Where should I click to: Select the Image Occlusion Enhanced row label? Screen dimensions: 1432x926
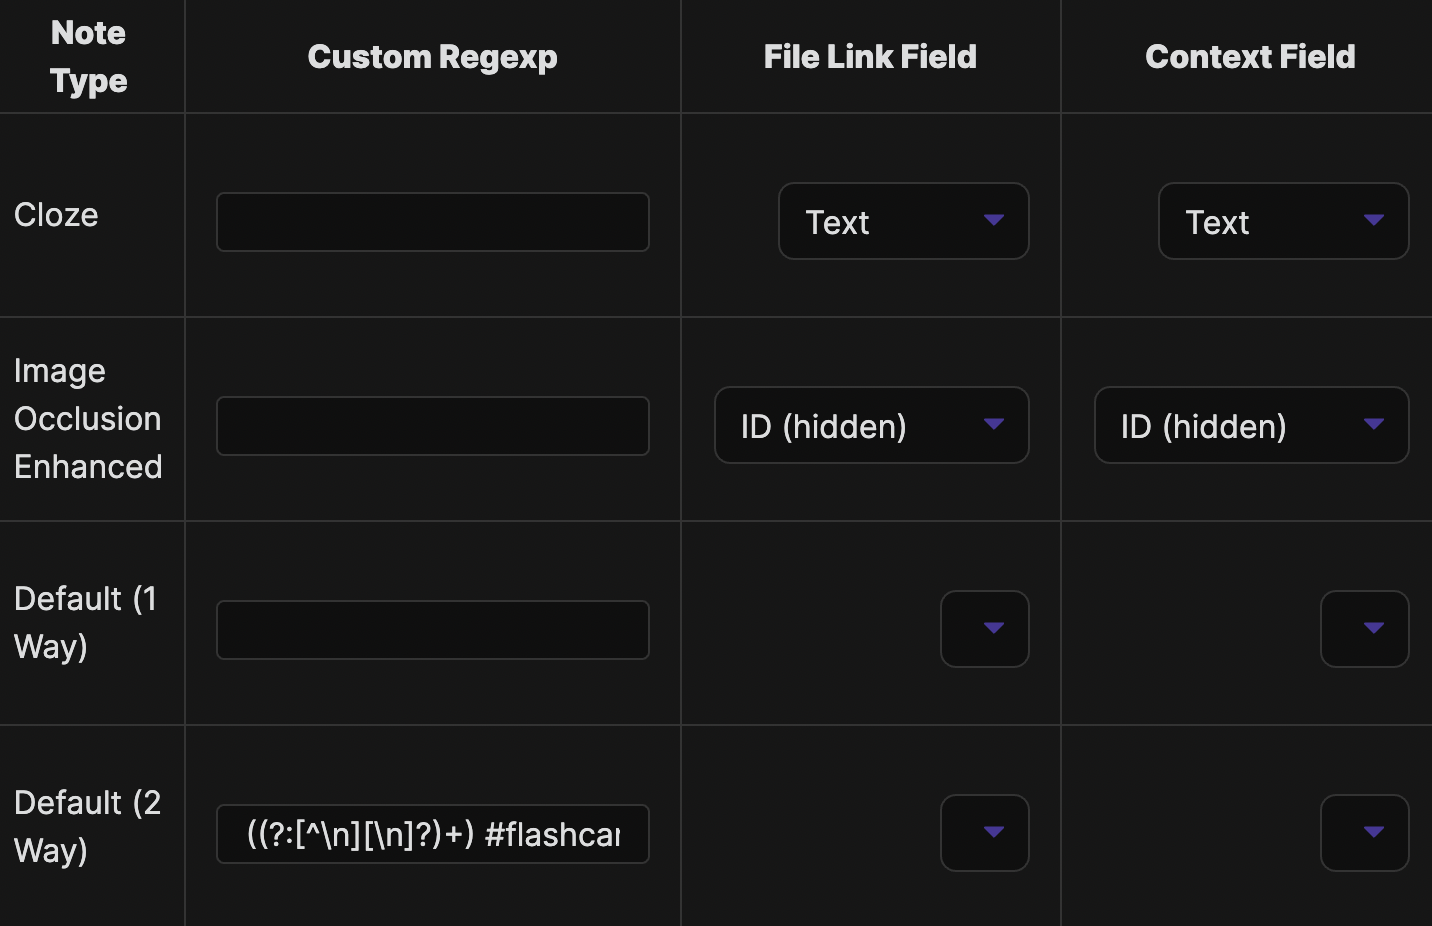(88, 419)
